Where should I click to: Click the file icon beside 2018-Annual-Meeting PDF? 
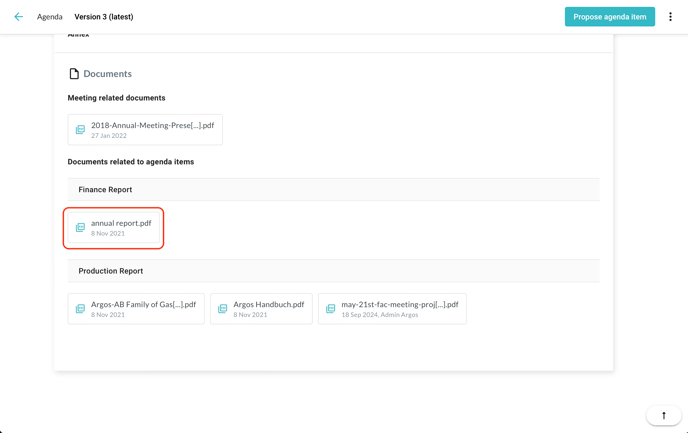pos(80,130)
